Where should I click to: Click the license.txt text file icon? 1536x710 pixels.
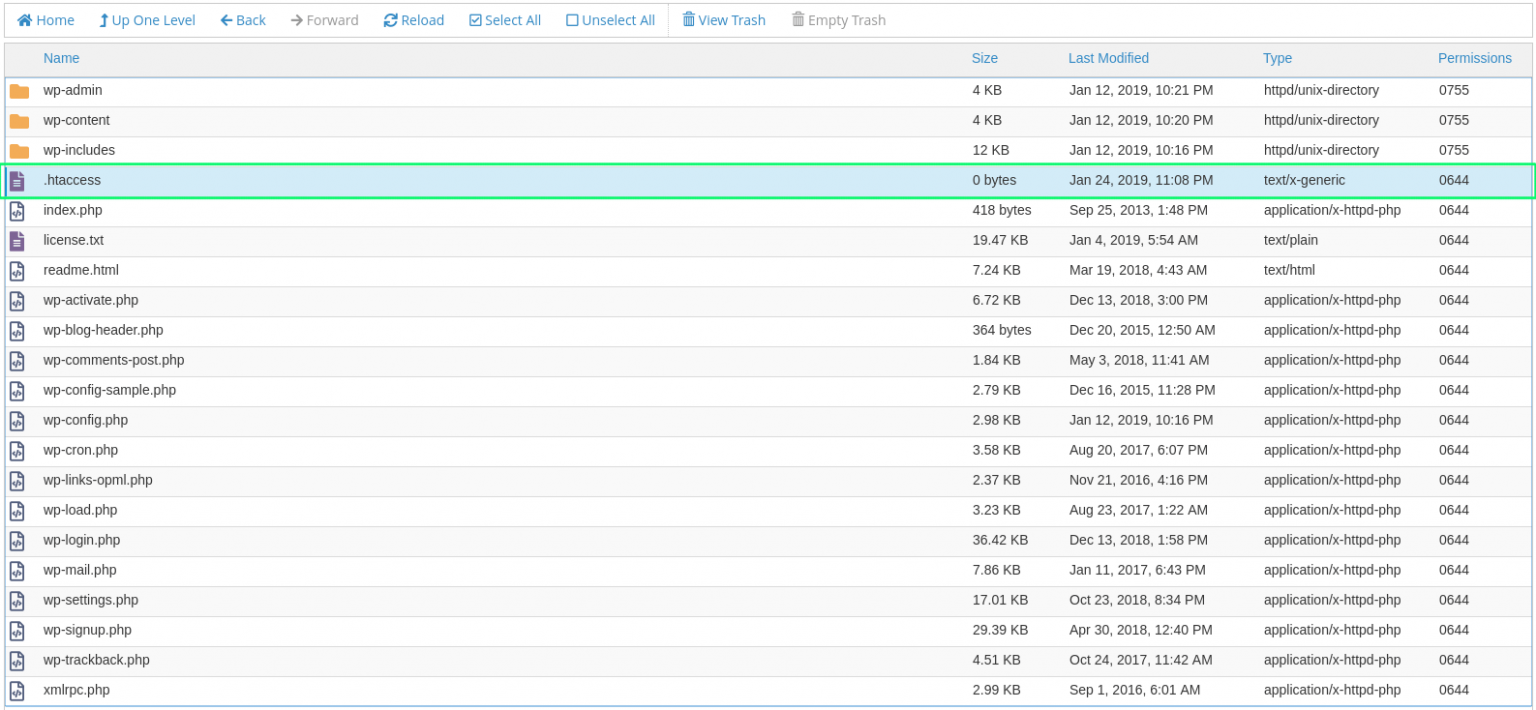17,241
